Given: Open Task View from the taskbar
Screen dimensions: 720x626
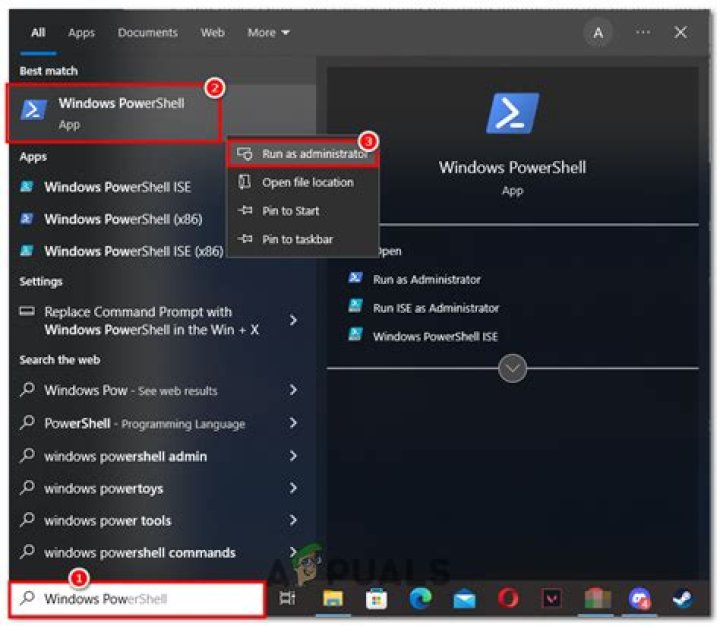Looking at the screenshot, I should (287, 598).
